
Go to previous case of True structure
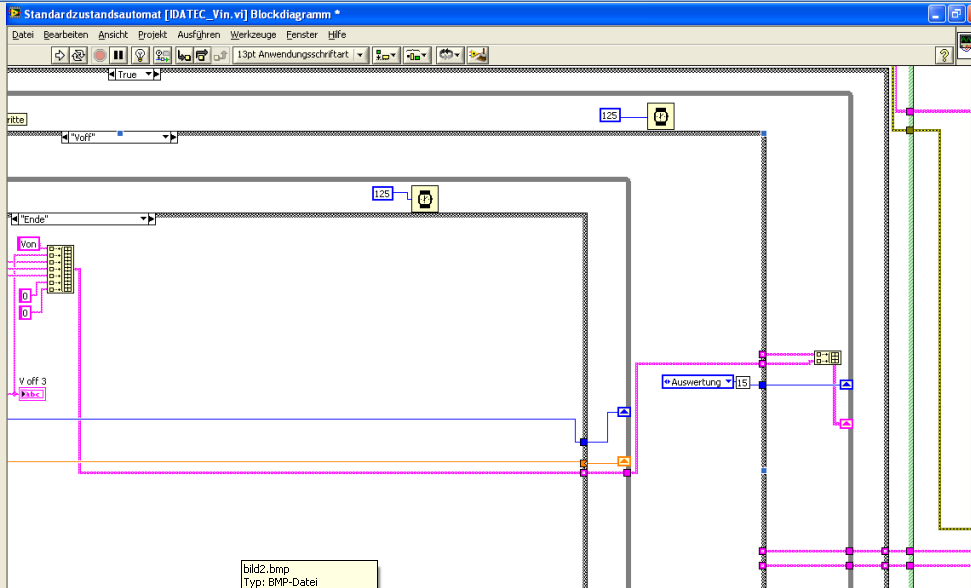pos(111,74)
